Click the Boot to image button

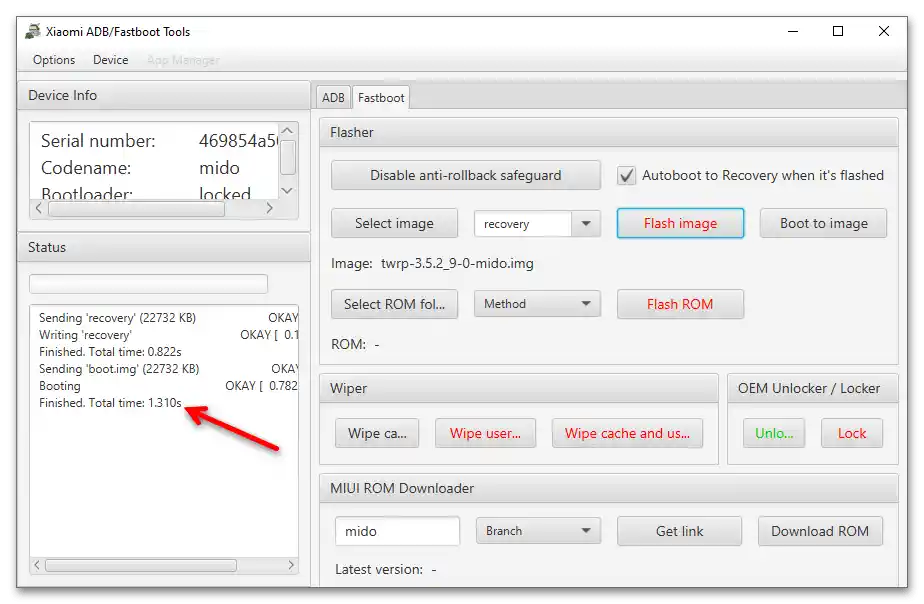pyautogui.click(x=823, y=223)
